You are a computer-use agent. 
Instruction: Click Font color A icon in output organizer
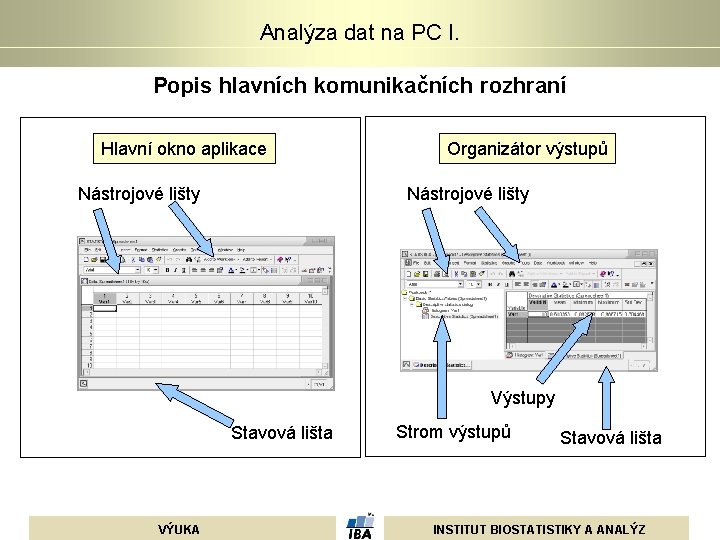pyautogui.click(x=554, y=285)
